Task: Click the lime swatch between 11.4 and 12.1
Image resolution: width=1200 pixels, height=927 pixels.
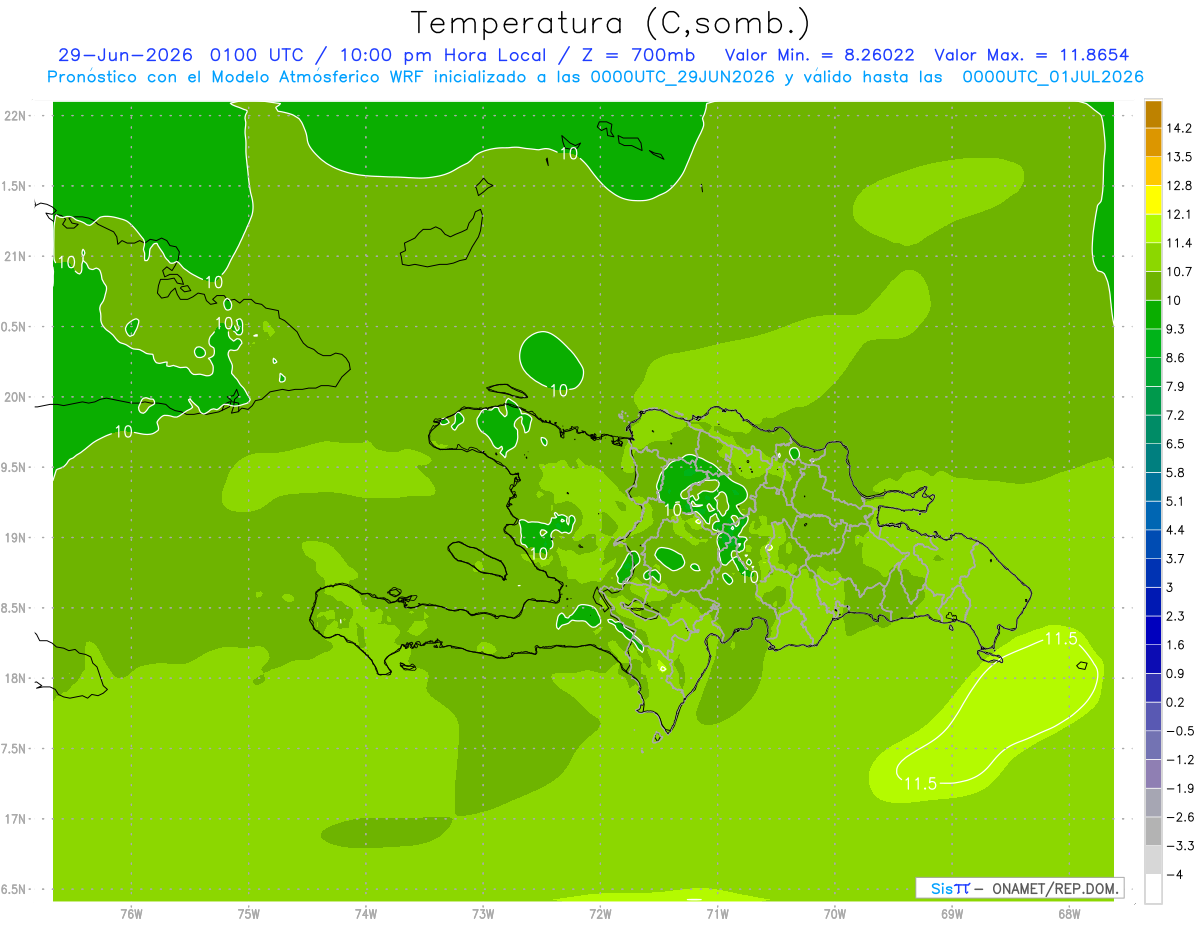Action: [1153, 228]
